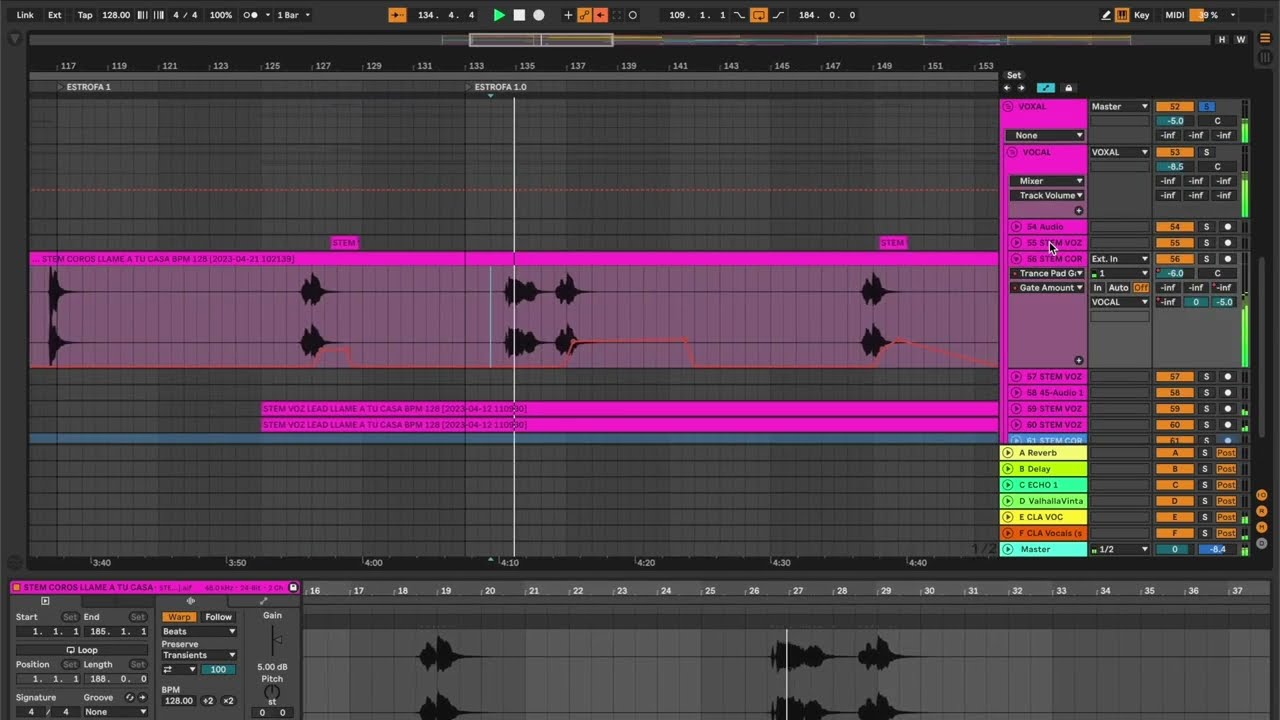Toggle the Metronome

(x=250, y=15)
